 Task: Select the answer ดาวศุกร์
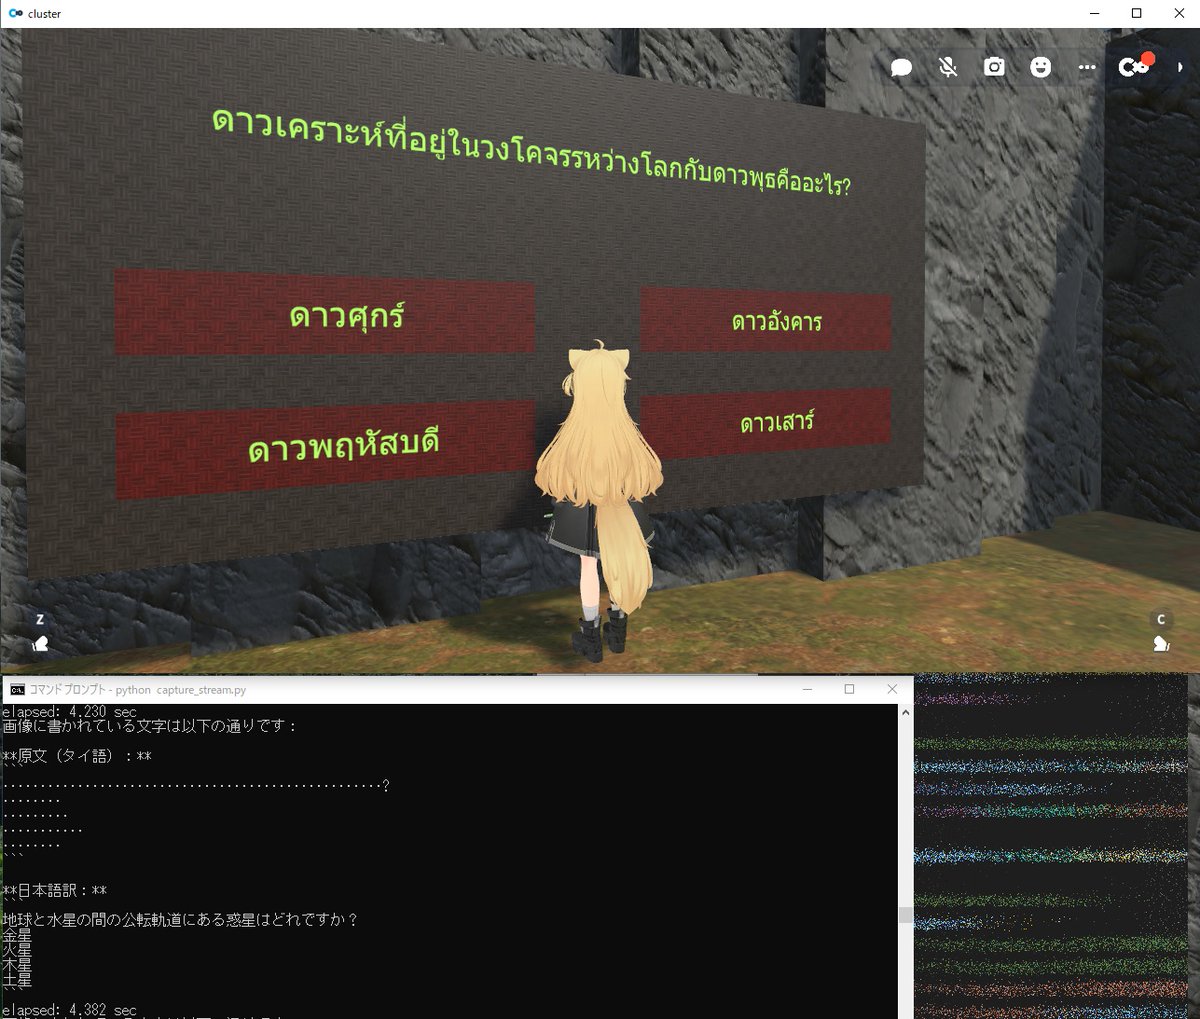[x=325, y=313]
